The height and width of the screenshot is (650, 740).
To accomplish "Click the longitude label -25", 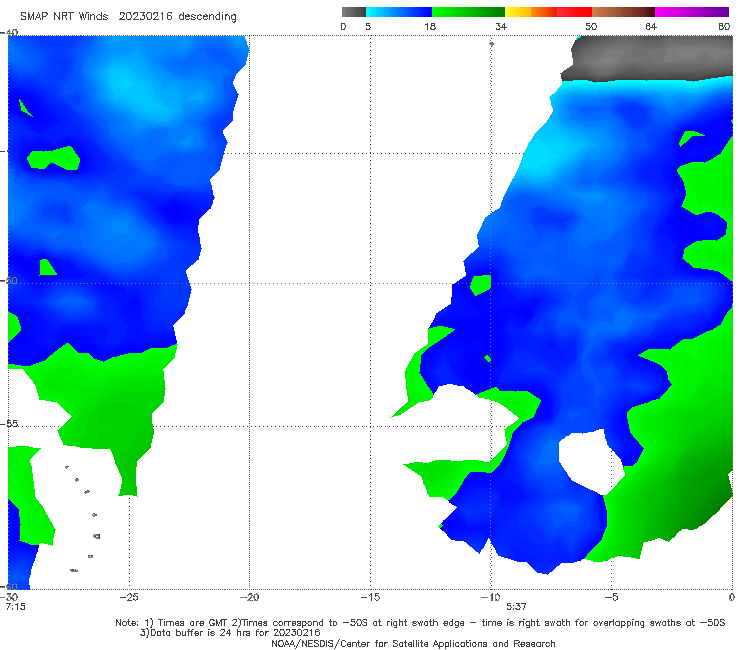I will [x=128, y=597].
